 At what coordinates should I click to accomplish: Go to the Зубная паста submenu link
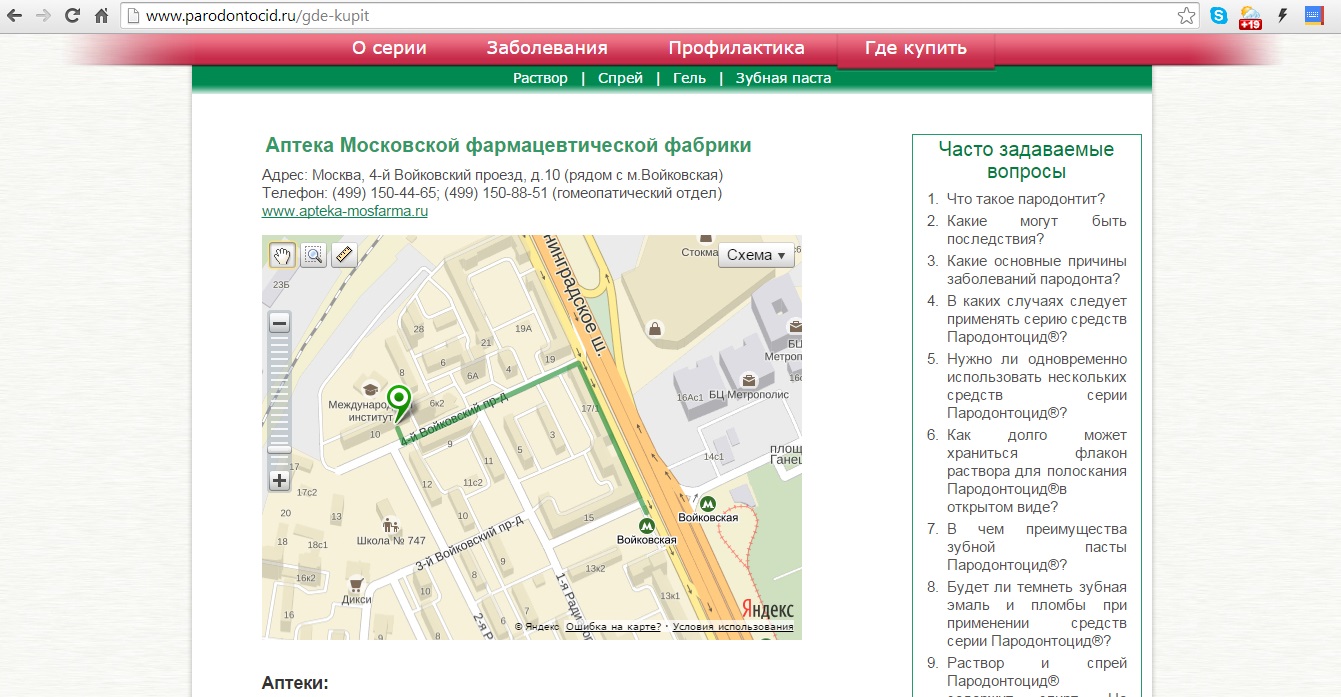pyautogui.click(x=783, y=78)
